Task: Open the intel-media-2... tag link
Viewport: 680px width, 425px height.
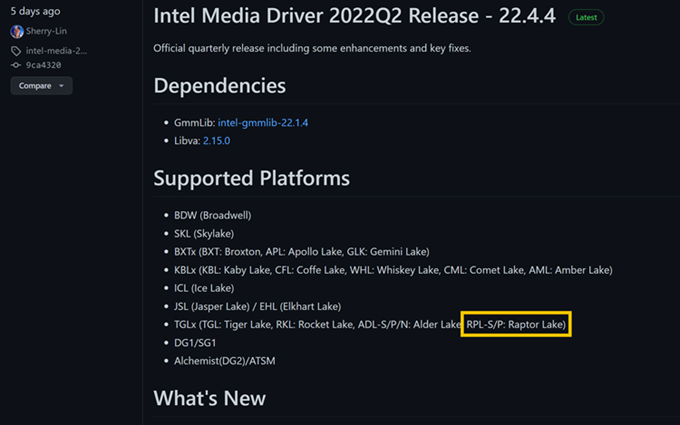Action: click(56, 51)
